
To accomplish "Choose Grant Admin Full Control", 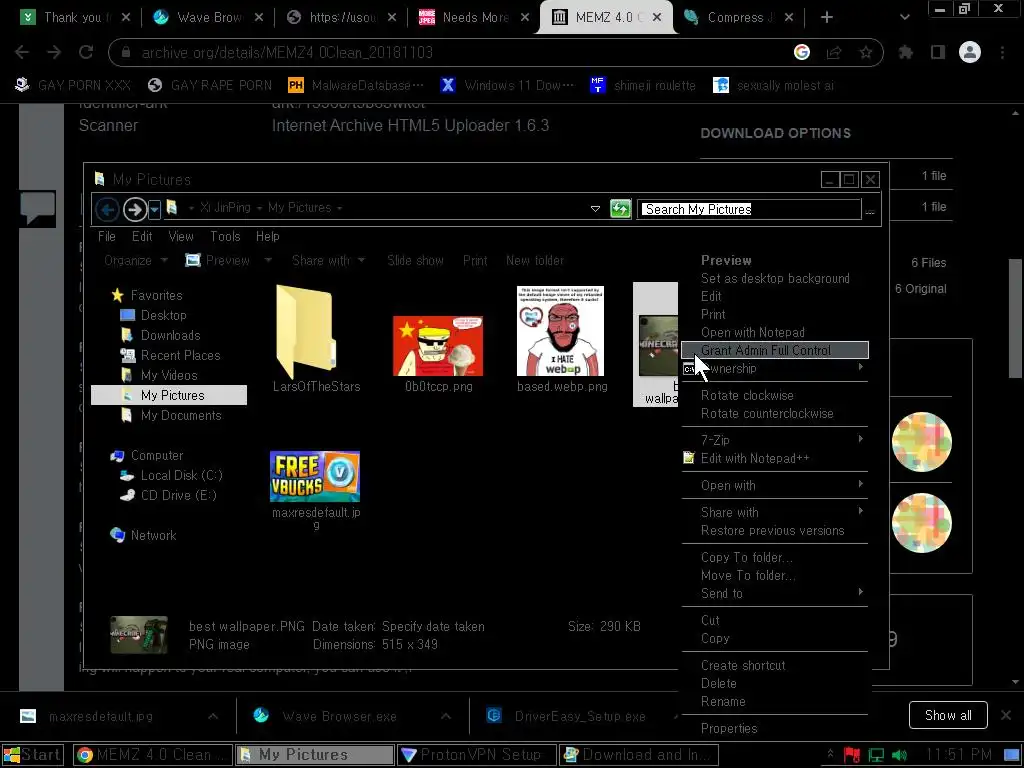I will (775, 350).
